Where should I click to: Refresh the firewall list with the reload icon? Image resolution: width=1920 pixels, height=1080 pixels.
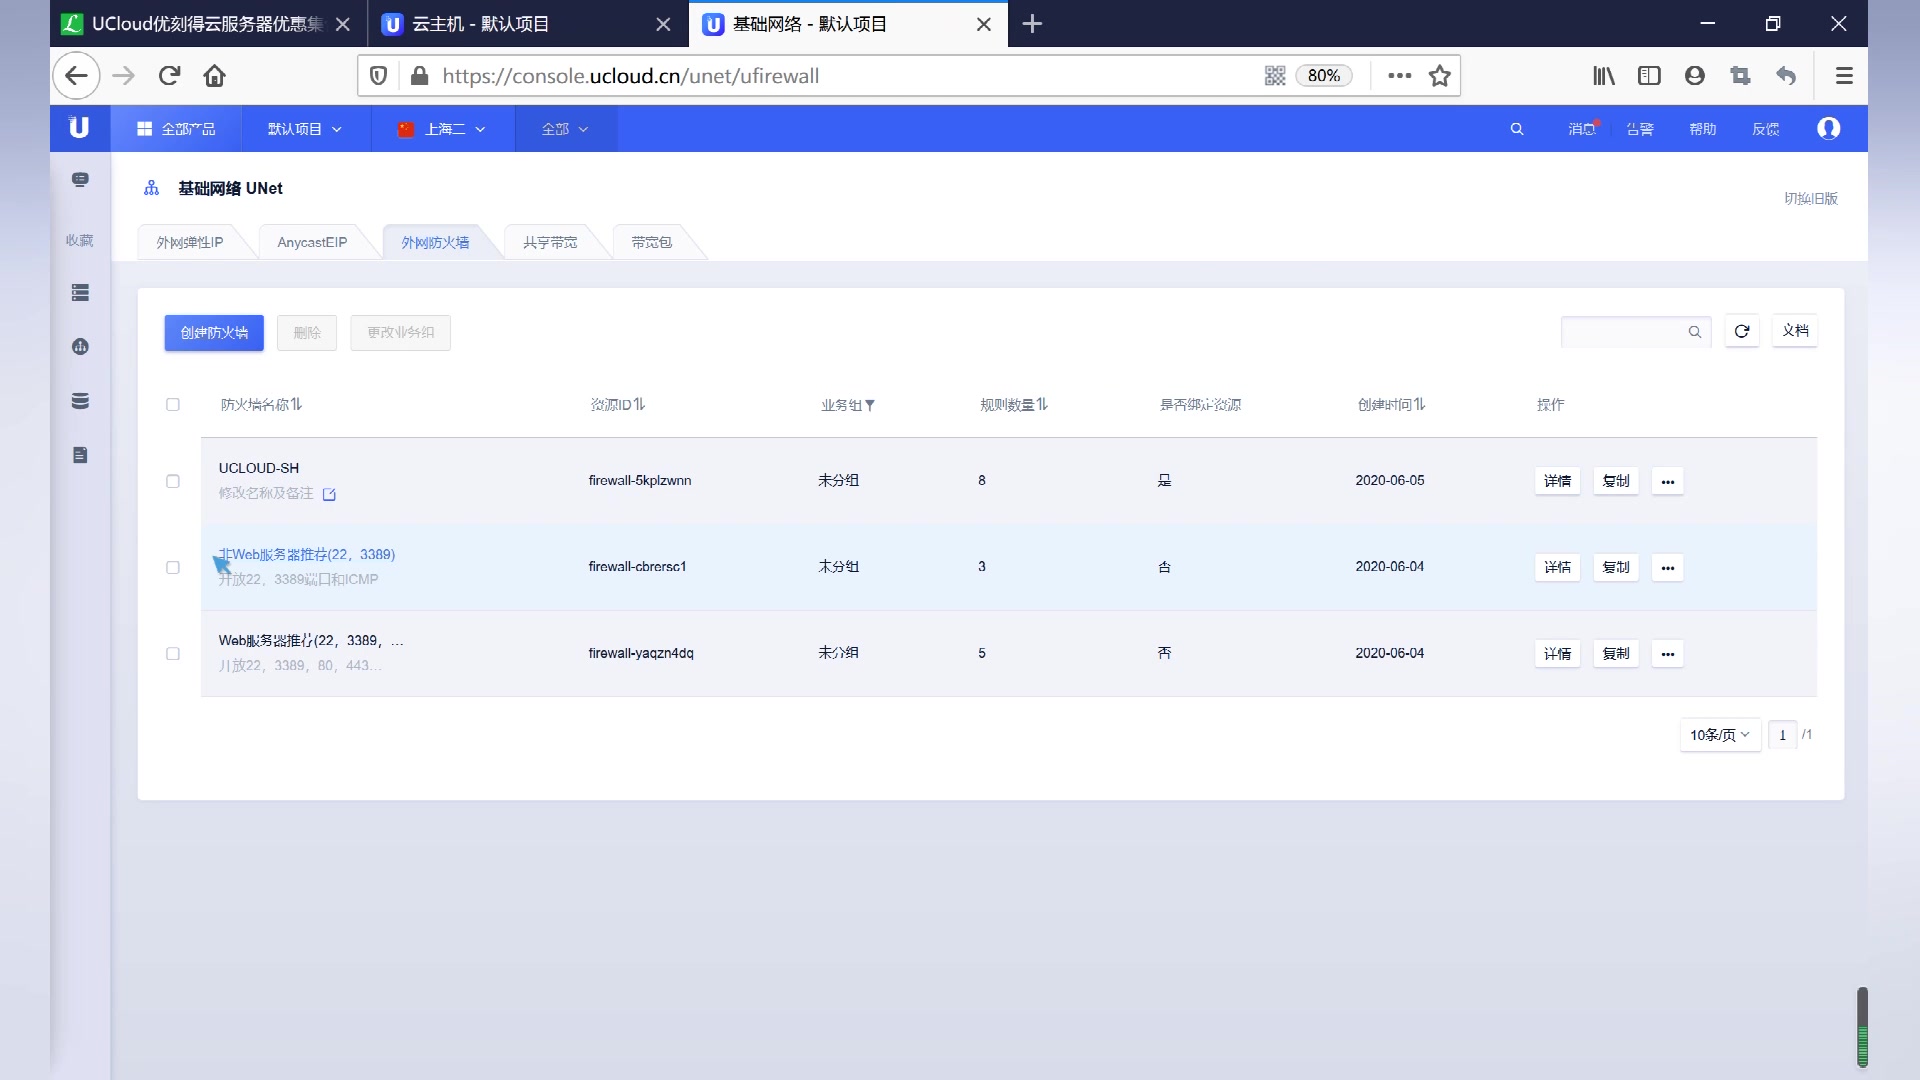[1742, 331]
